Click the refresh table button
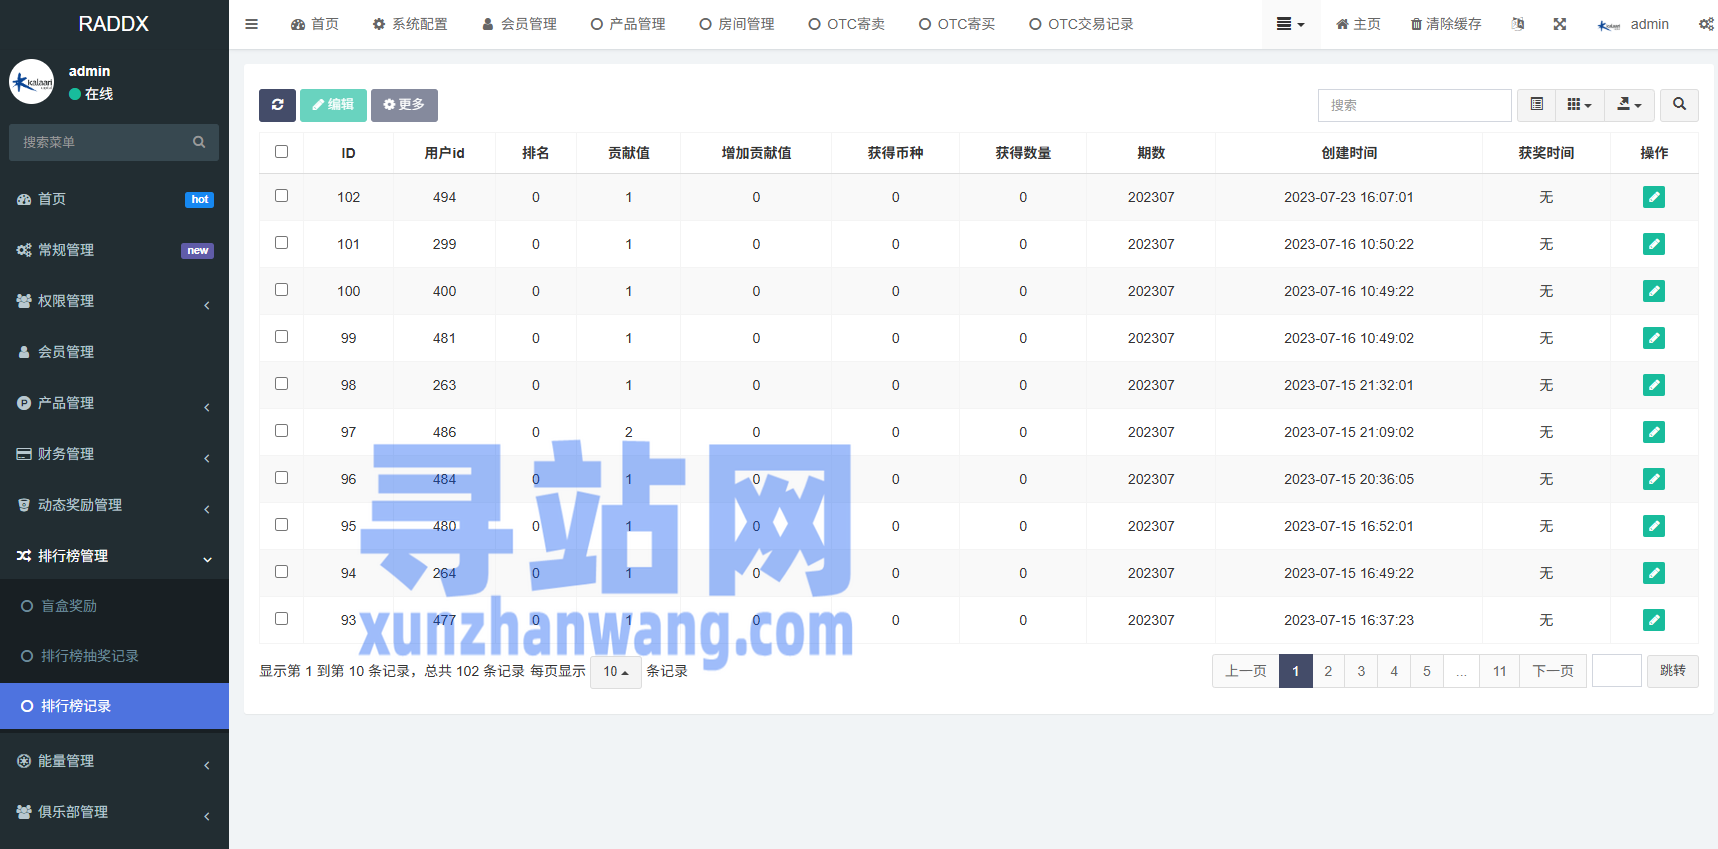The image size is (1718, 849). click(x=277, y=105)
